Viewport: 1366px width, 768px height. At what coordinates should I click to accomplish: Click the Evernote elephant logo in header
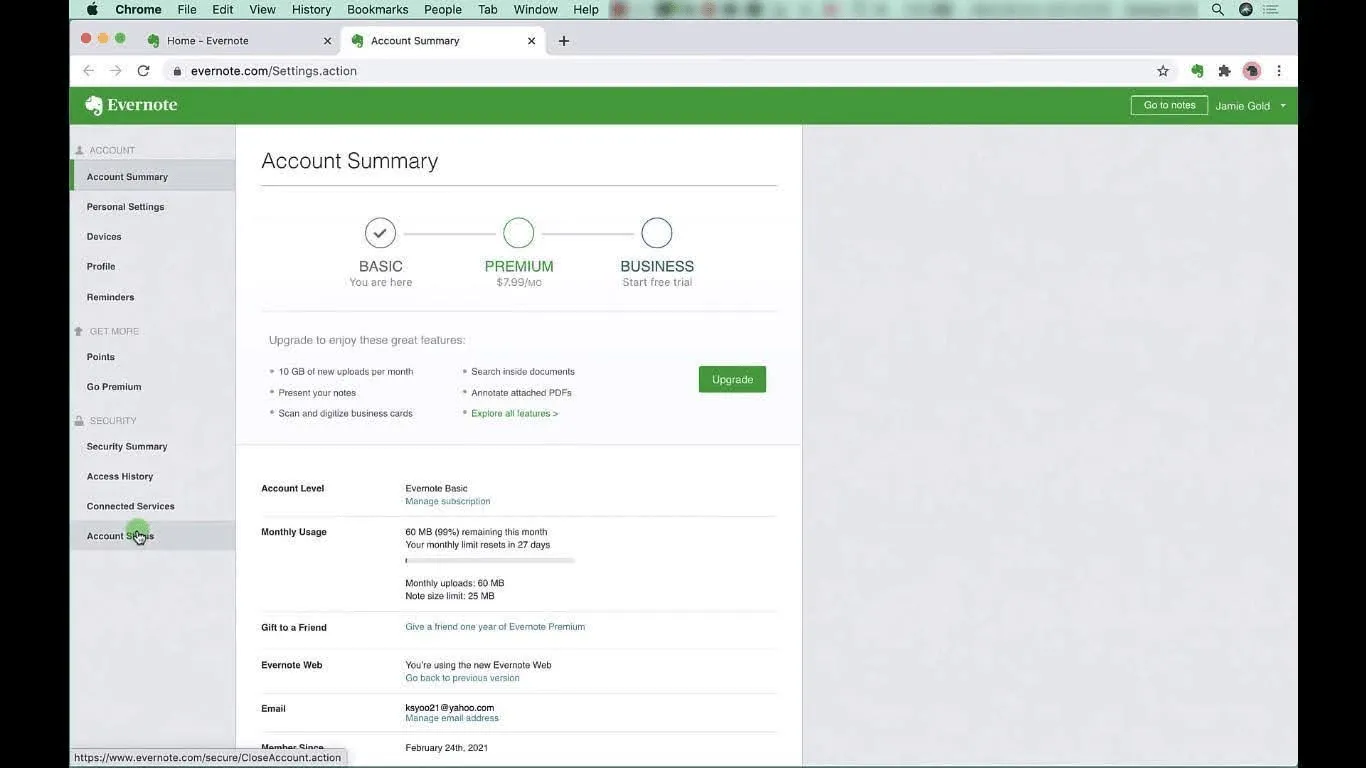click(93, 105)
